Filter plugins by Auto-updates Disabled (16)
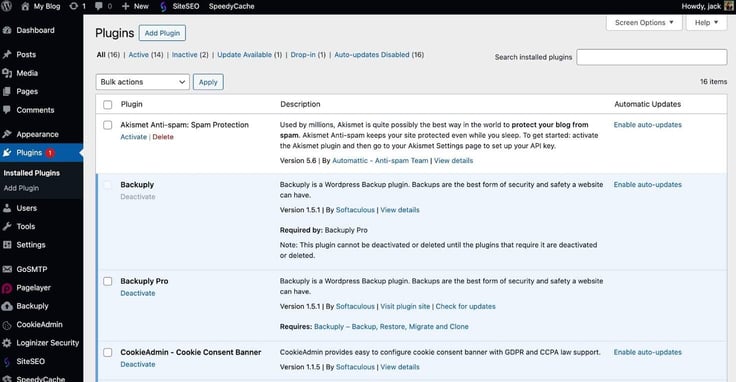 pyautogui.click(x=379, y=54)
